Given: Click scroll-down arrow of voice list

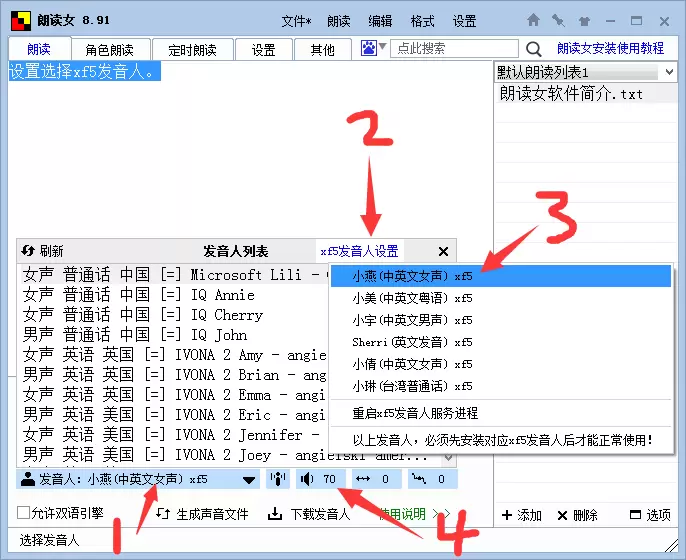Looking at the screenshot, I should (x=448, y=458).
